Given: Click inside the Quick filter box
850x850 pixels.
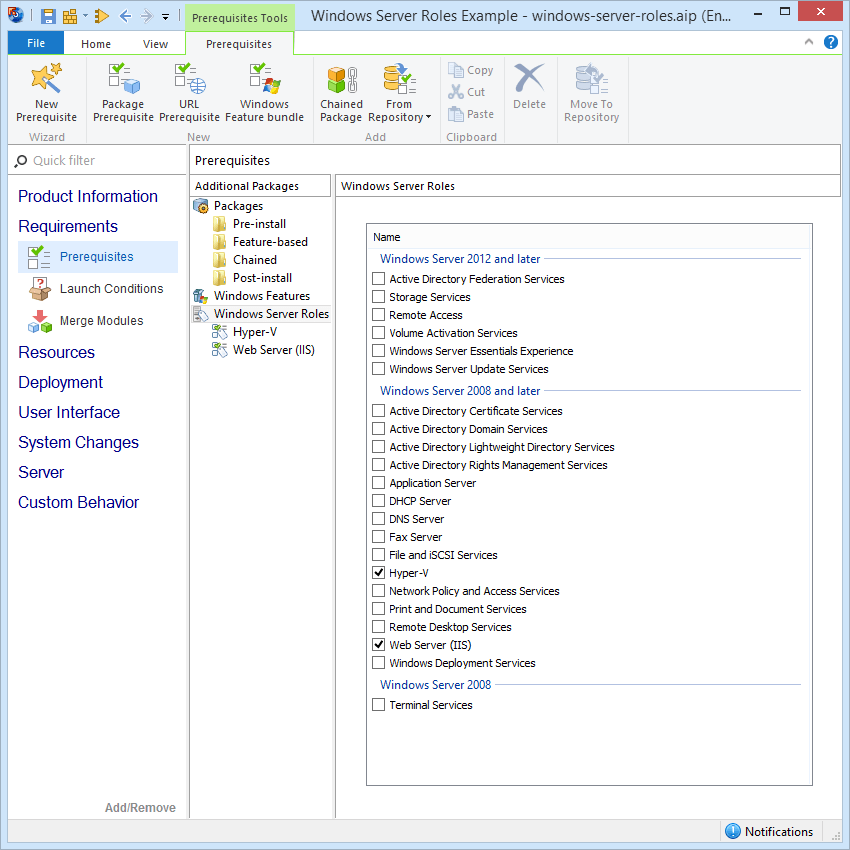Looking at the screenshot, I should (90, 160).
